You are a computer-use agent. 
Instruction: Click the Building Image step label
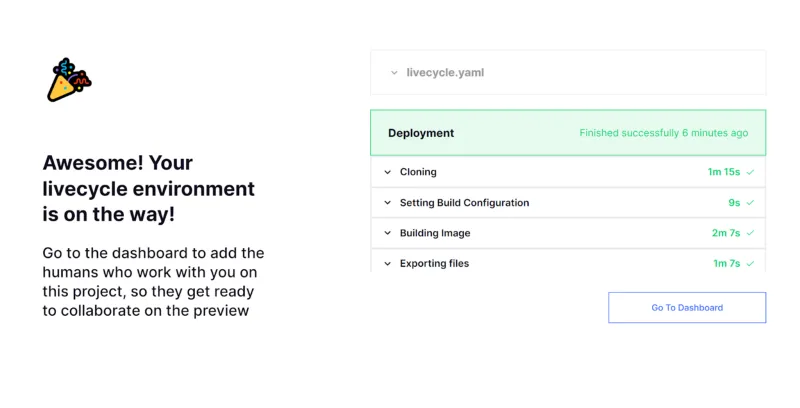pyautogui.click(x=435, y=233)
